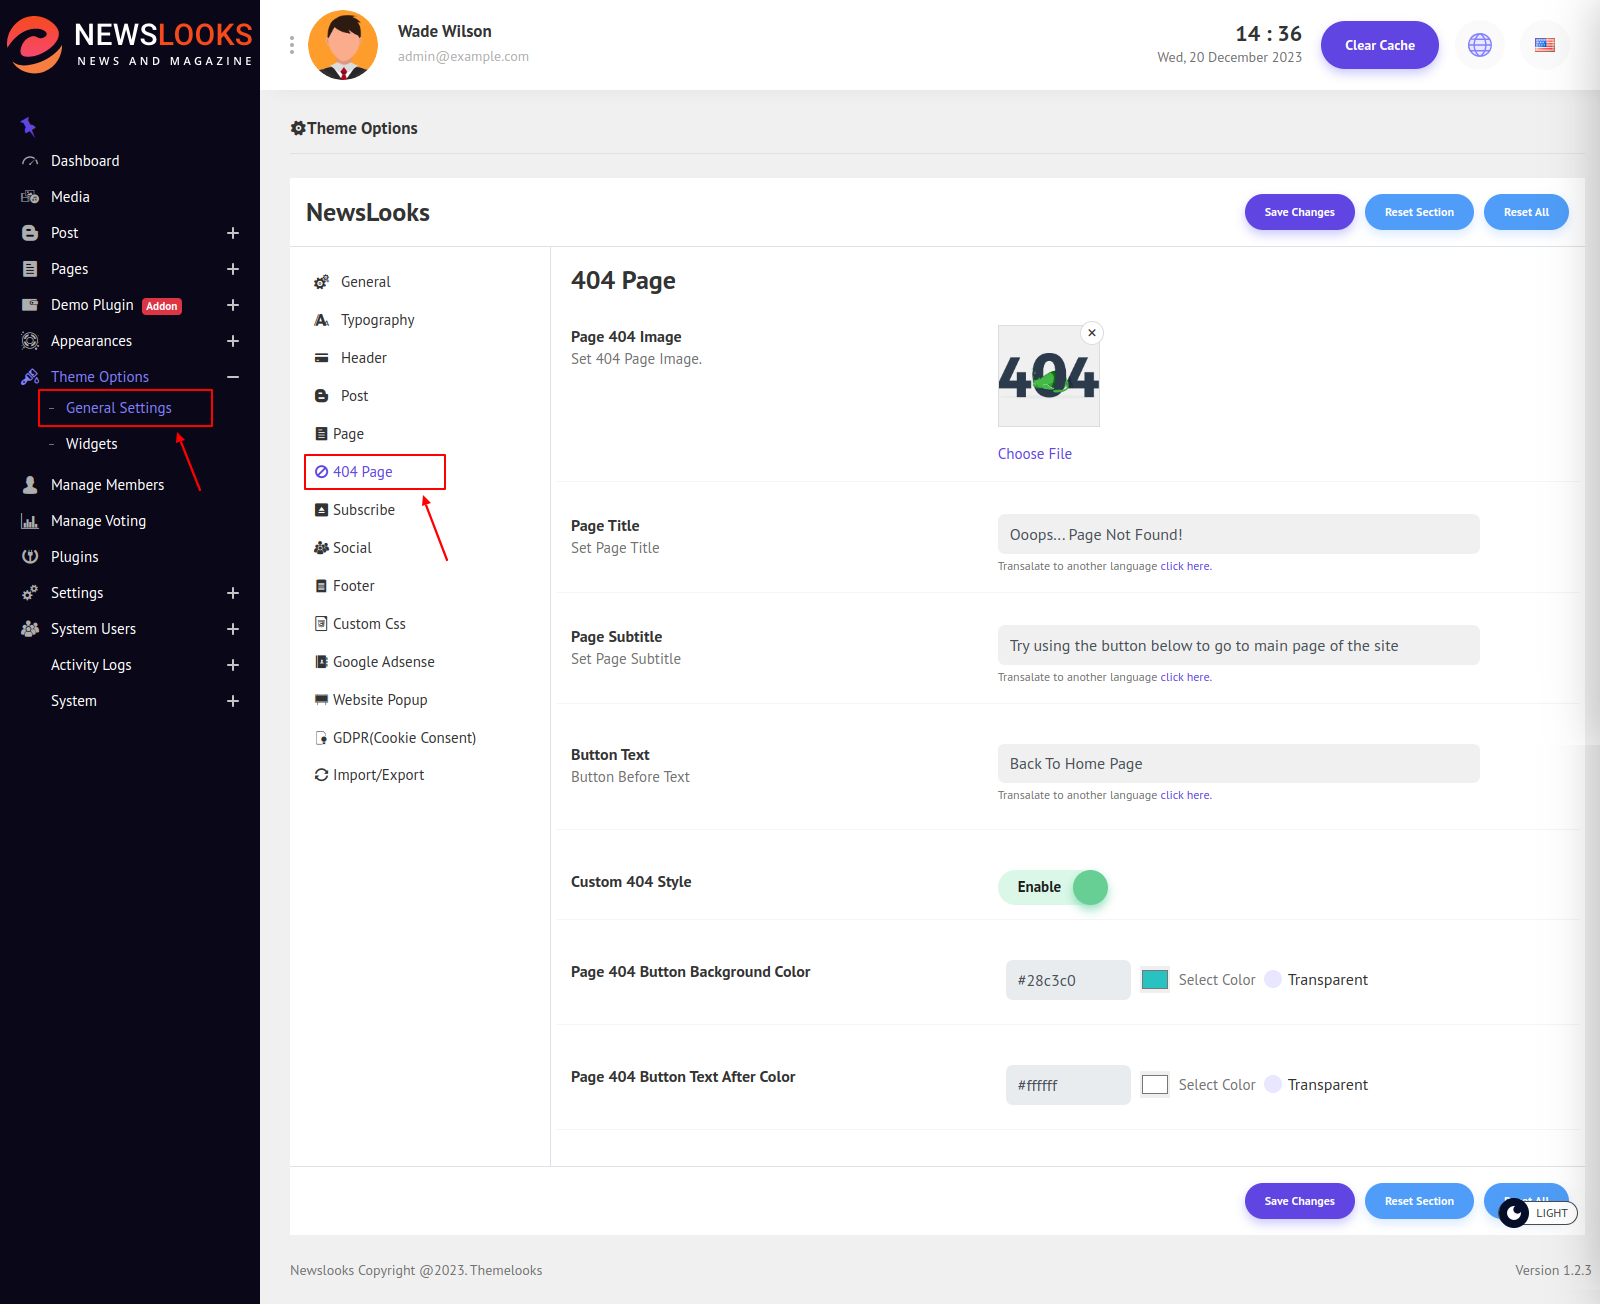Open the teal button background color swatch
This screenshot has height=1306, width=1600.
click(1155, 980)
